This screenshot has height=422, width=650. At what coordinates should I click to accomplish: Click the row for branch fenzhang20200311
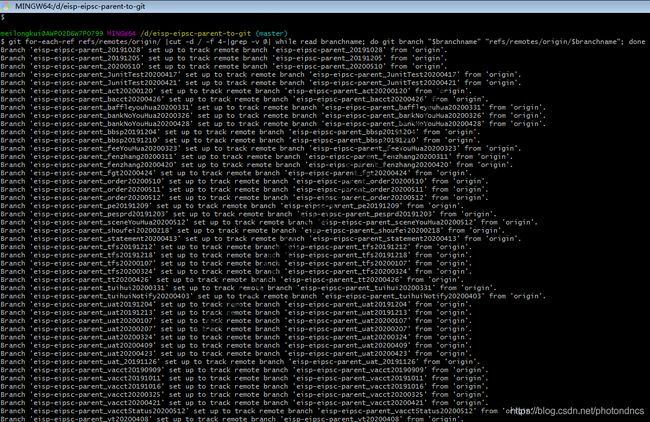(257, 157)
